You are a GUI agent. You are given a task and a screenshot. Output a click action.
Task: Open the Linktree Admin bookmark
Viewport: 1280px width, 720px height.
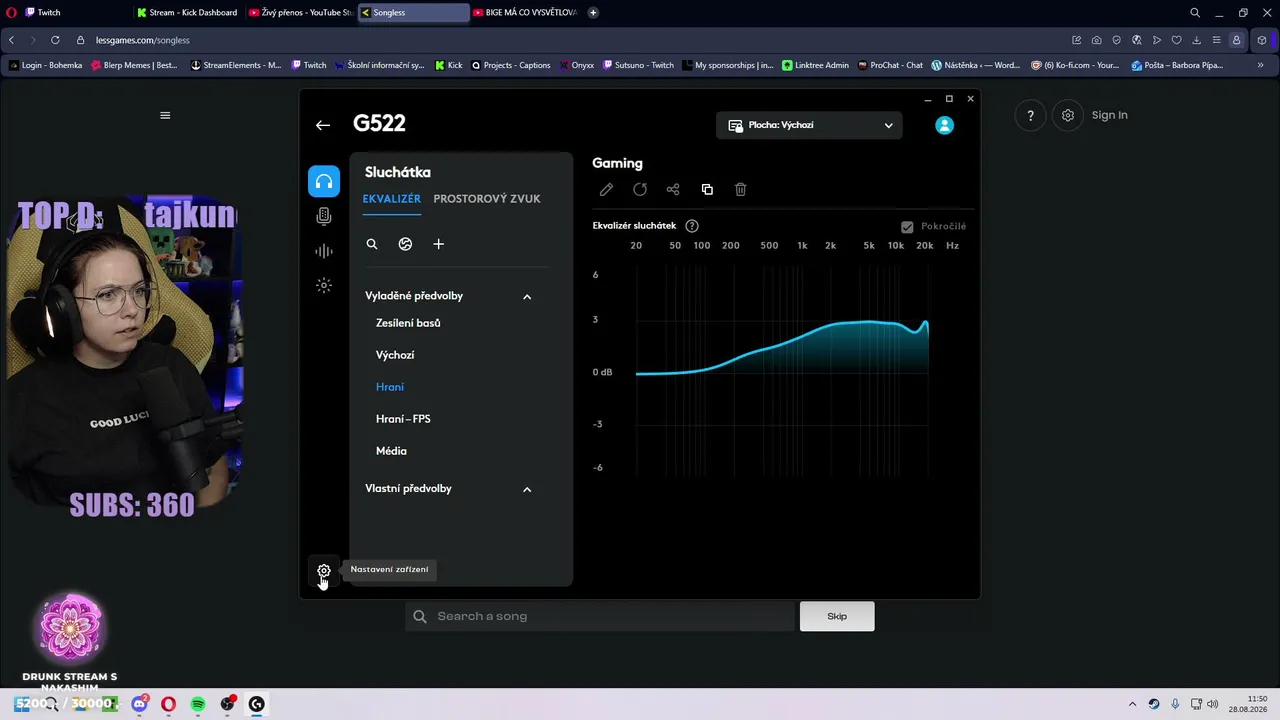(x=816, y=65)
